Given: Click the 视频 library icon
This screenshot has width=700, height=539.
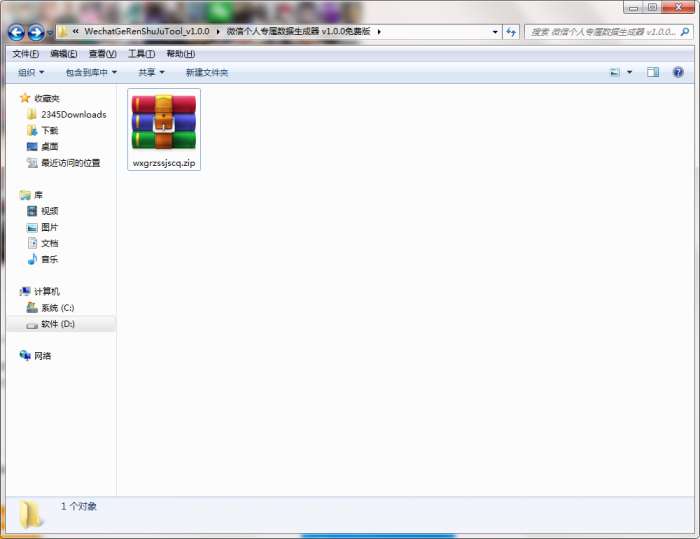Looking at the screenshot, I should 32,211.
